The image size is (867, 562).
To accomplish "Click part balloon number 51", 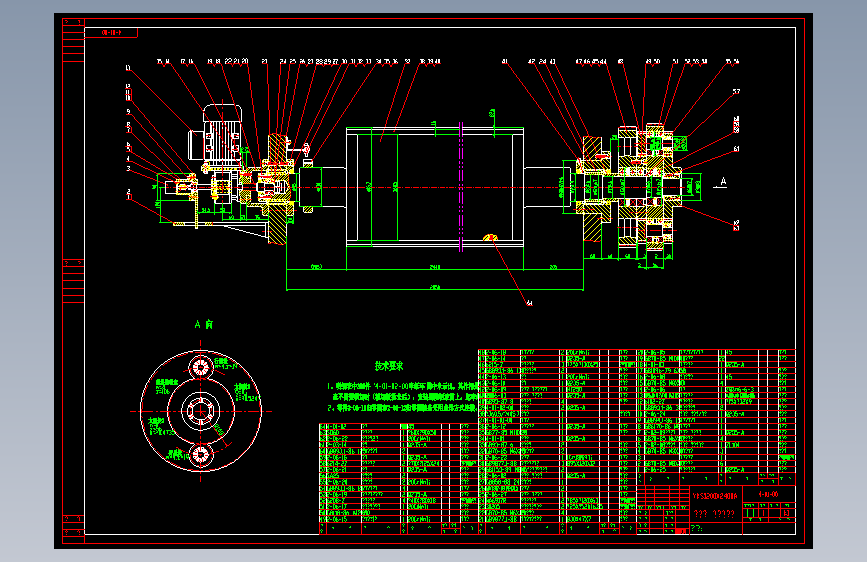I will [675, 61].
